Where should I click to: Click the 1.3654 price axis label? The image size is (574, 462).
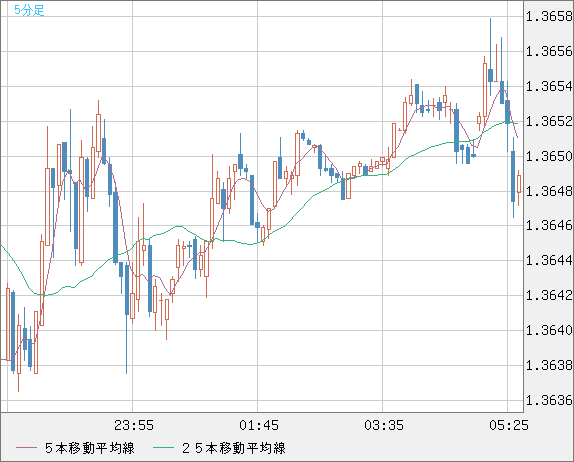549,86
